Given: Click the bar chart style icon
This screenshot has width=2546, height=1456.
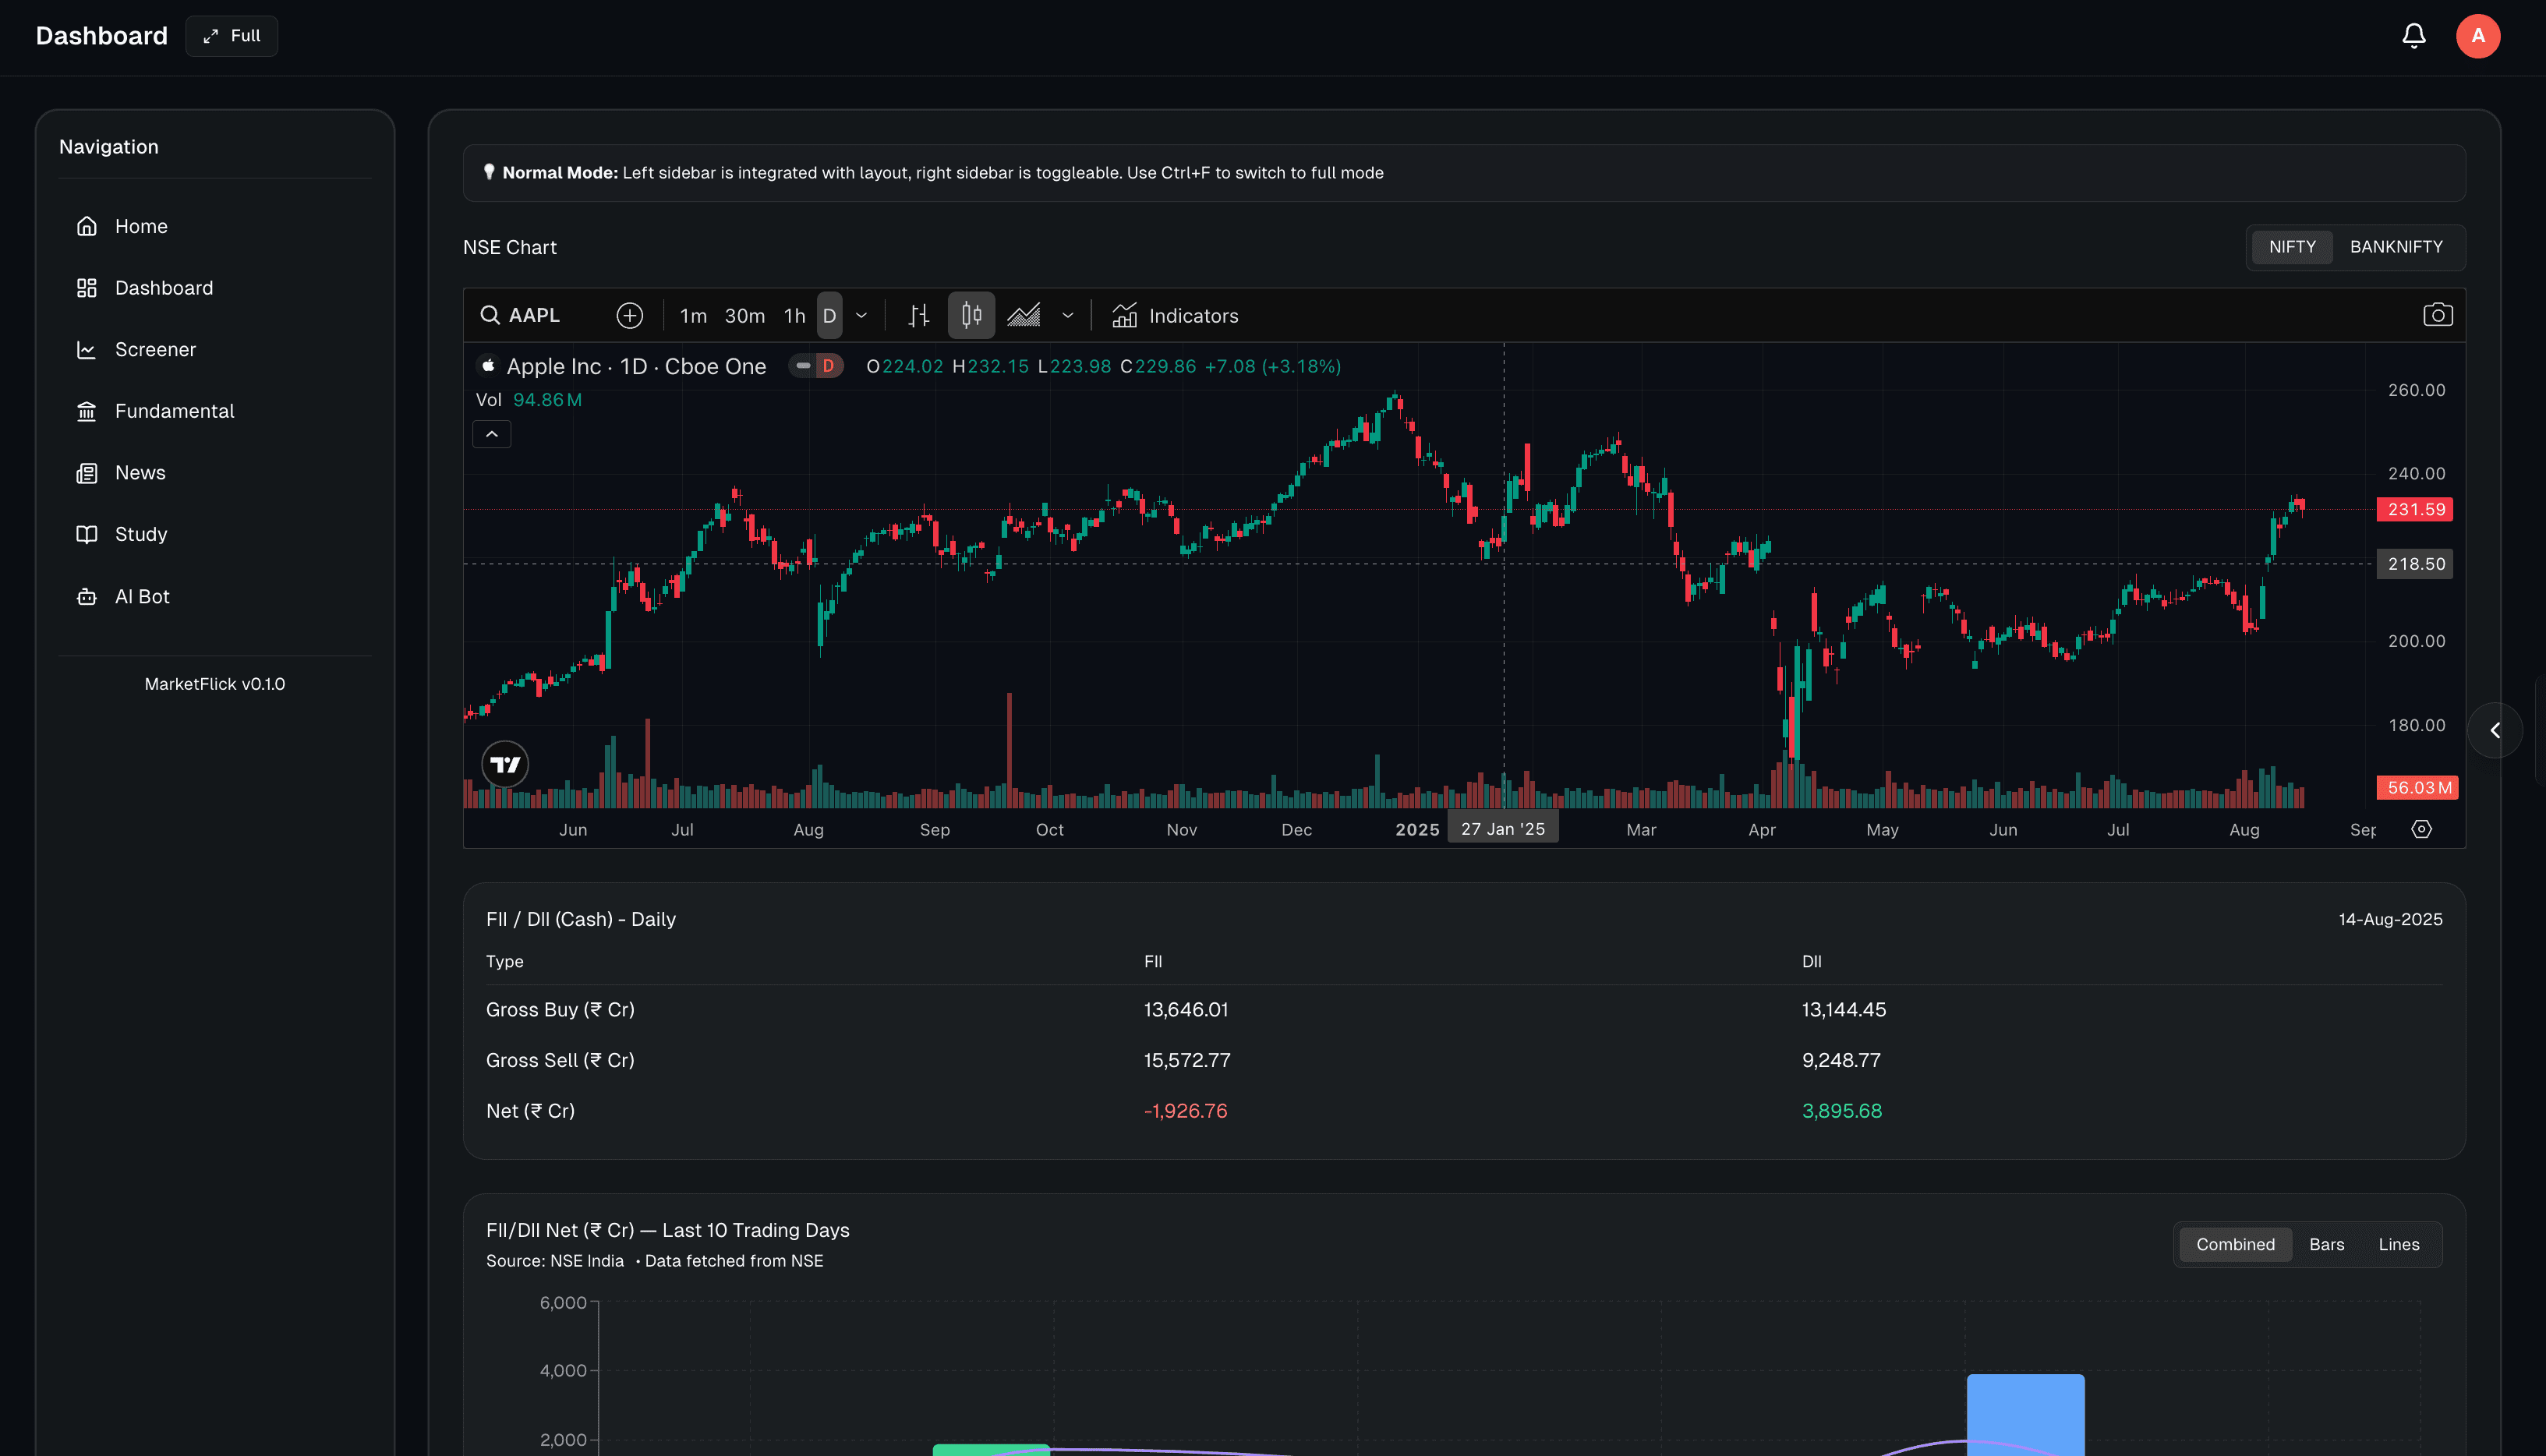Looking at the screenshot, I should [918, 315].
